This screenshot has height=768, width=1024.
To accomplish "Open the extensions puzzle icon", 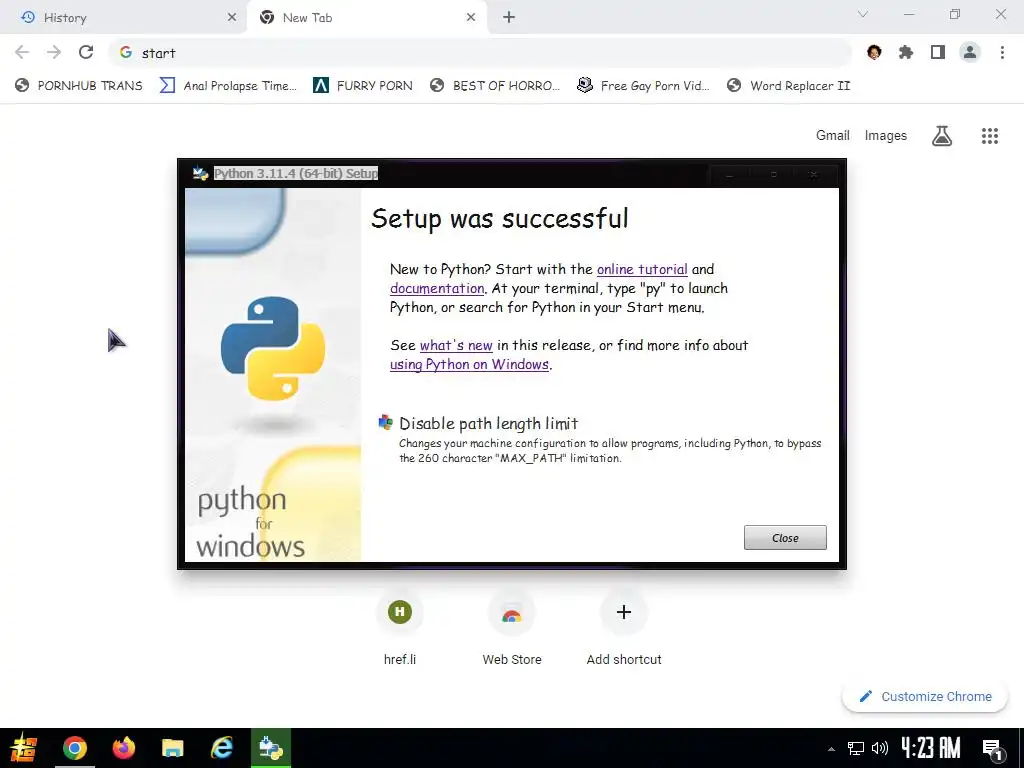I will click(906, 52).
